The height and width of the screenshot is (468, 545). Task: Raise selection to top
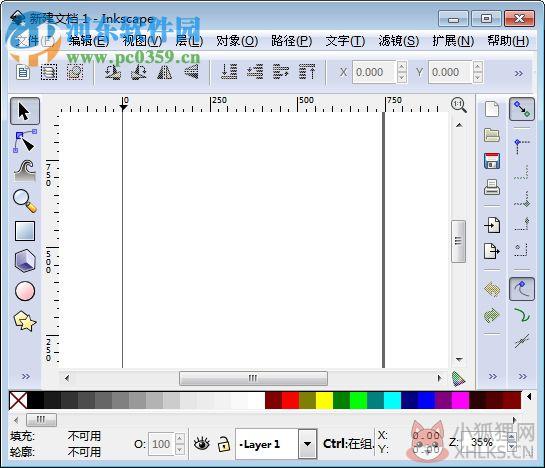[x=307, y=72]
